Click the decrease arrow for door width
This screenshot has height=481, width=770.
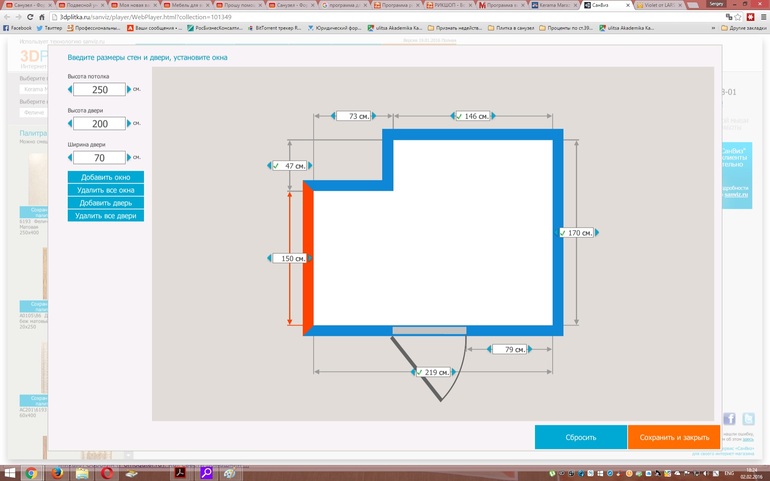(x=69, y=158)
